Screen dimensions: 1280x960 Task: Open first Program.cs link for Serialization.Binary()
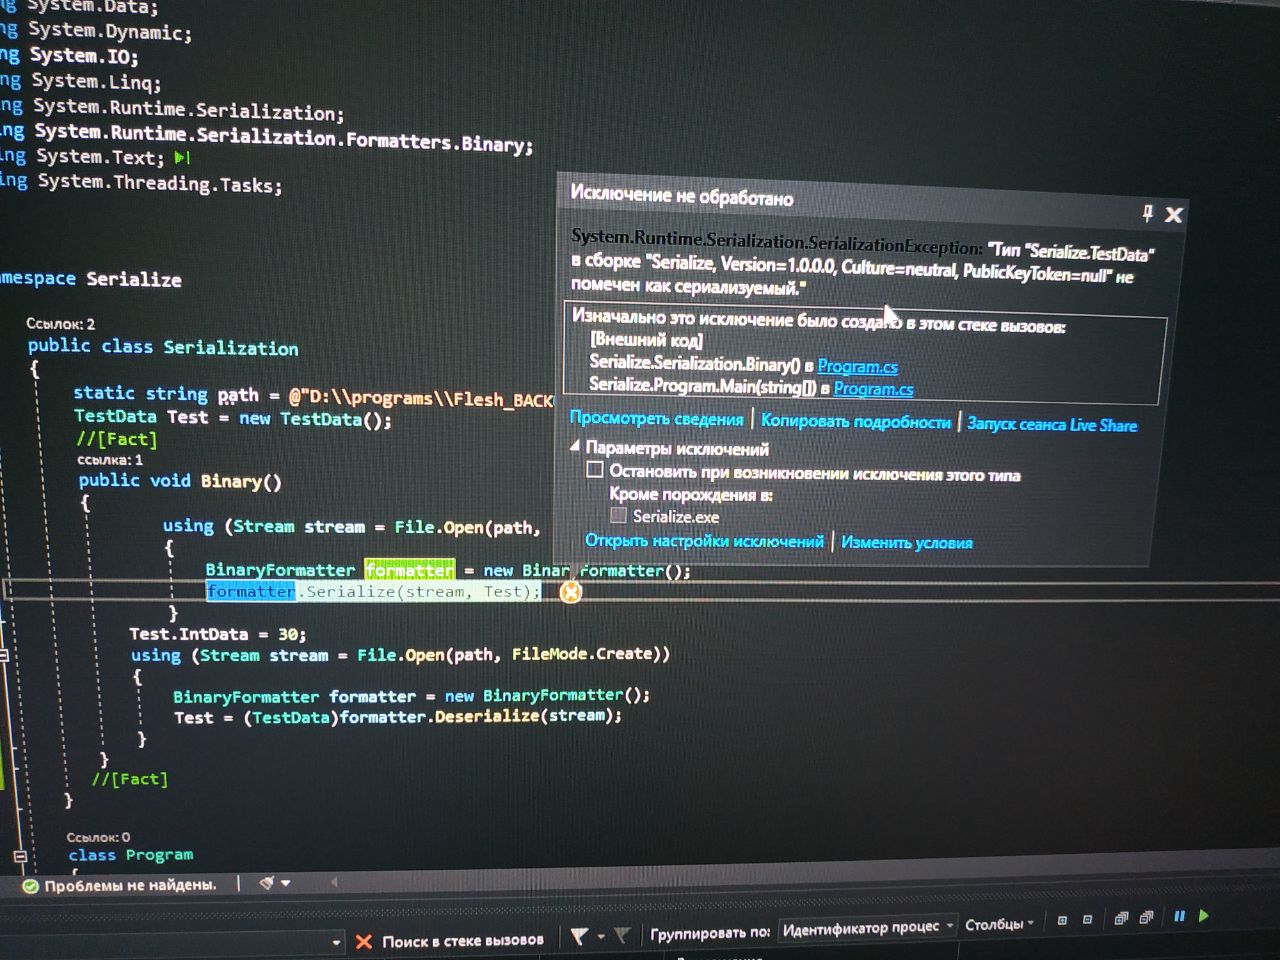point(857,366)
